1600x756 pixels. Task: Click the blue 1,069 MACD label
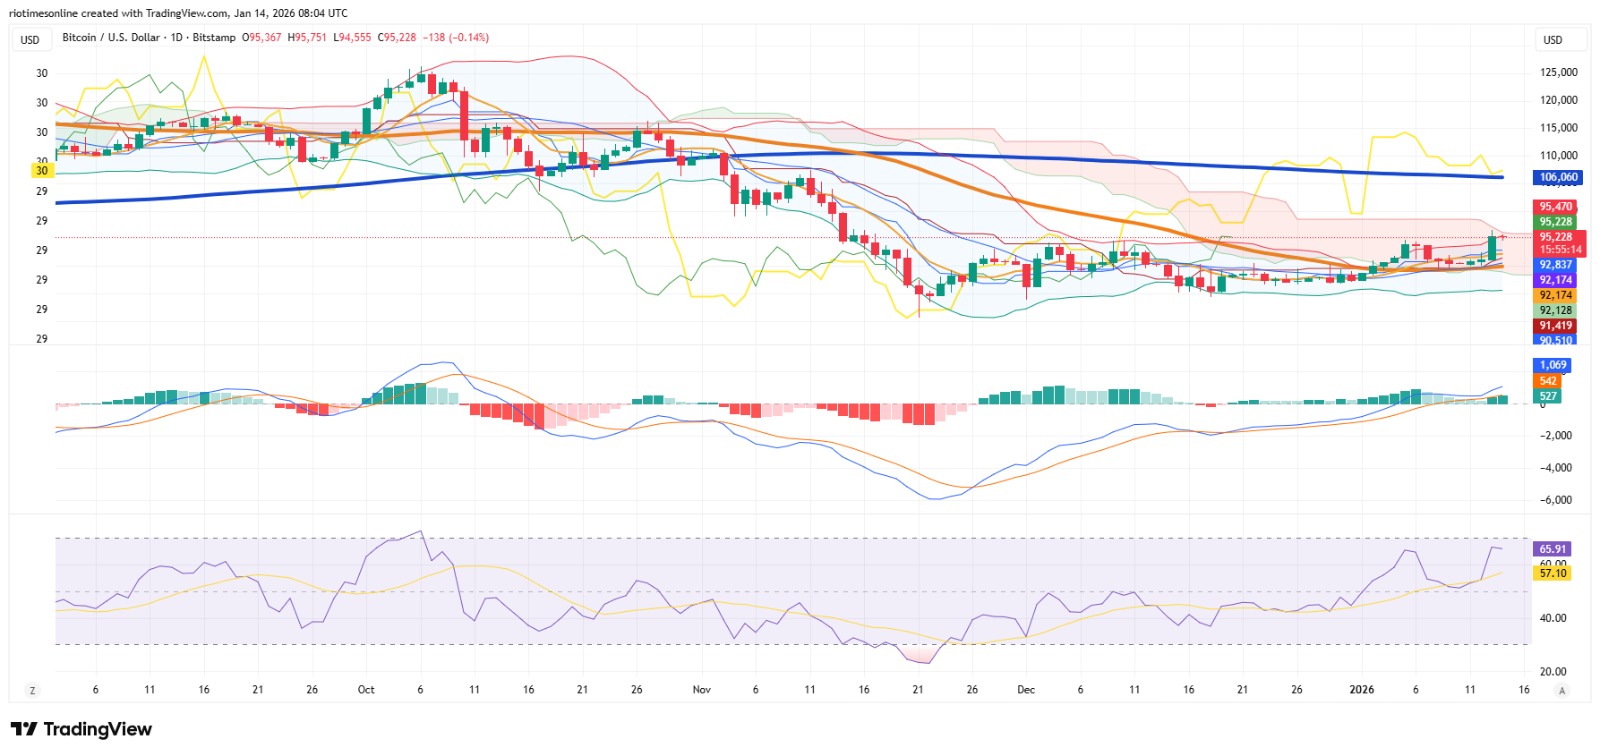(x=1552, y=365)
